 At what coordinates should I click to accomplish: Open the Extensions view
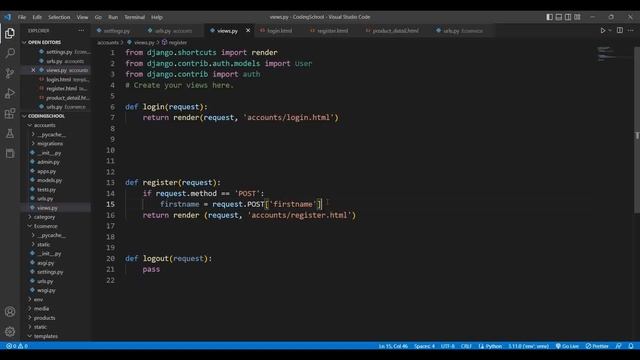tap(10, 113)
